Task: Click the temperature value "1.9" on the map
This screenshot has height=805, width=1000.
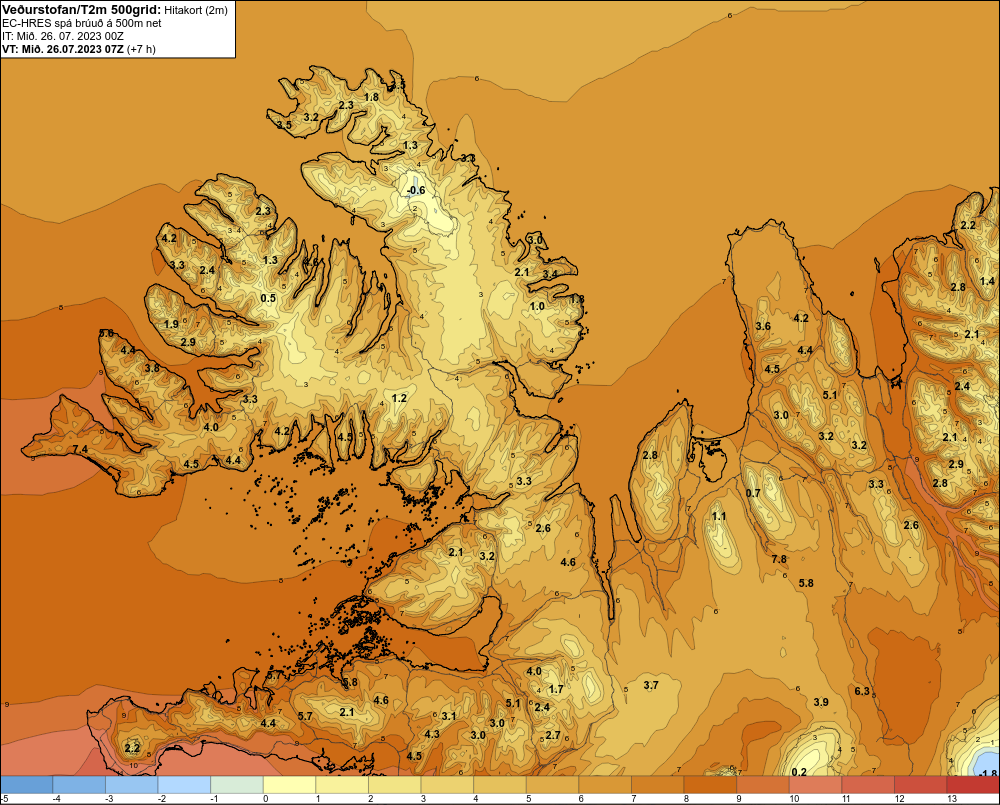Action: coord(172,324)
